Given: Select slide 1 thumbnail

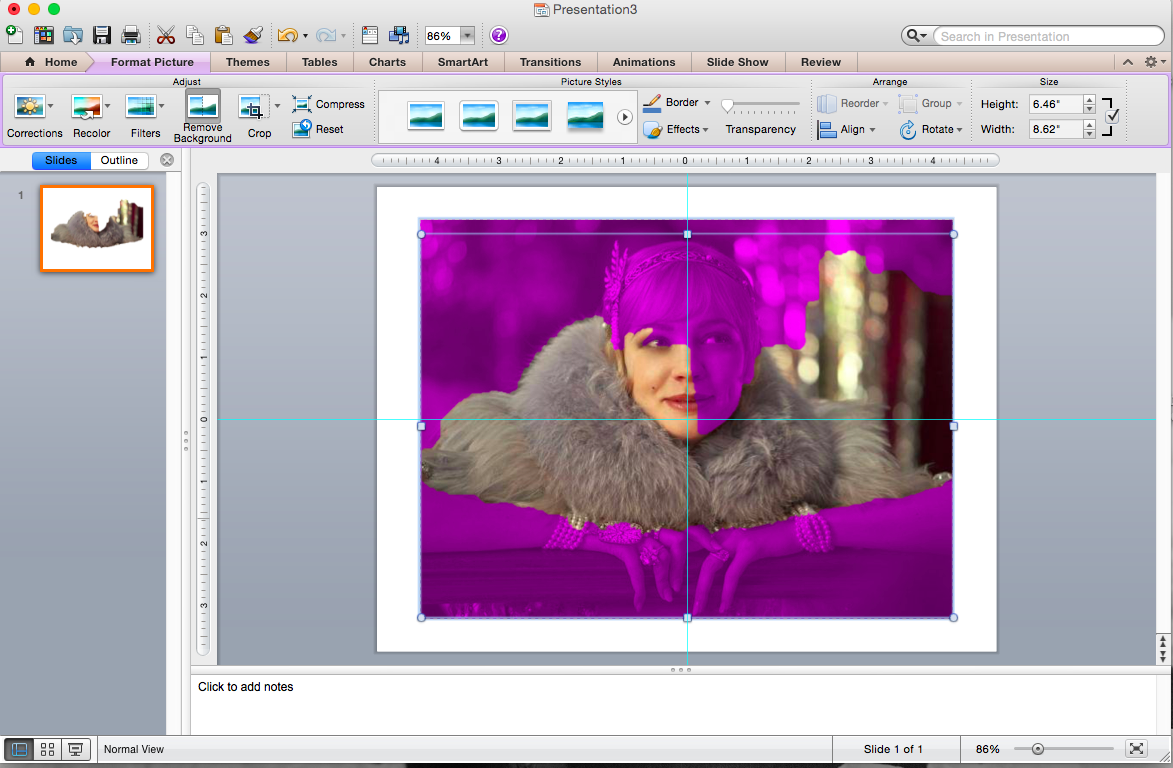Looking at the screenshot, I should 96,228.
